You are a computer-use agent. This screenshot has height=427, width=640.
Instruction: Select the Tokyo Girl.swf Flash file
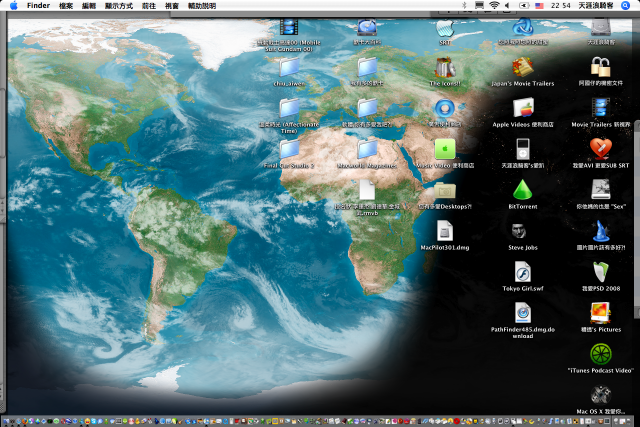pos(523,272)
